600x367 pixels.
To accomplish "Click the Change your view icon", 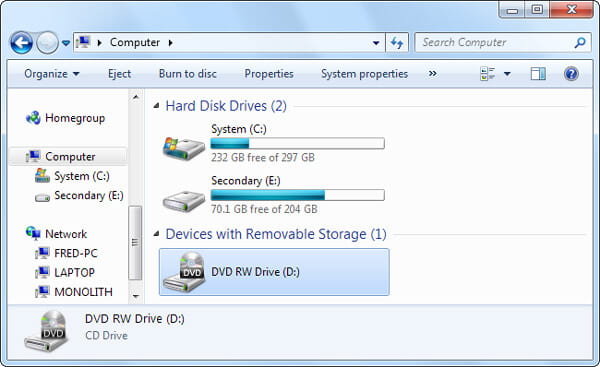I will pyautogui.click(x=488, y=73).
